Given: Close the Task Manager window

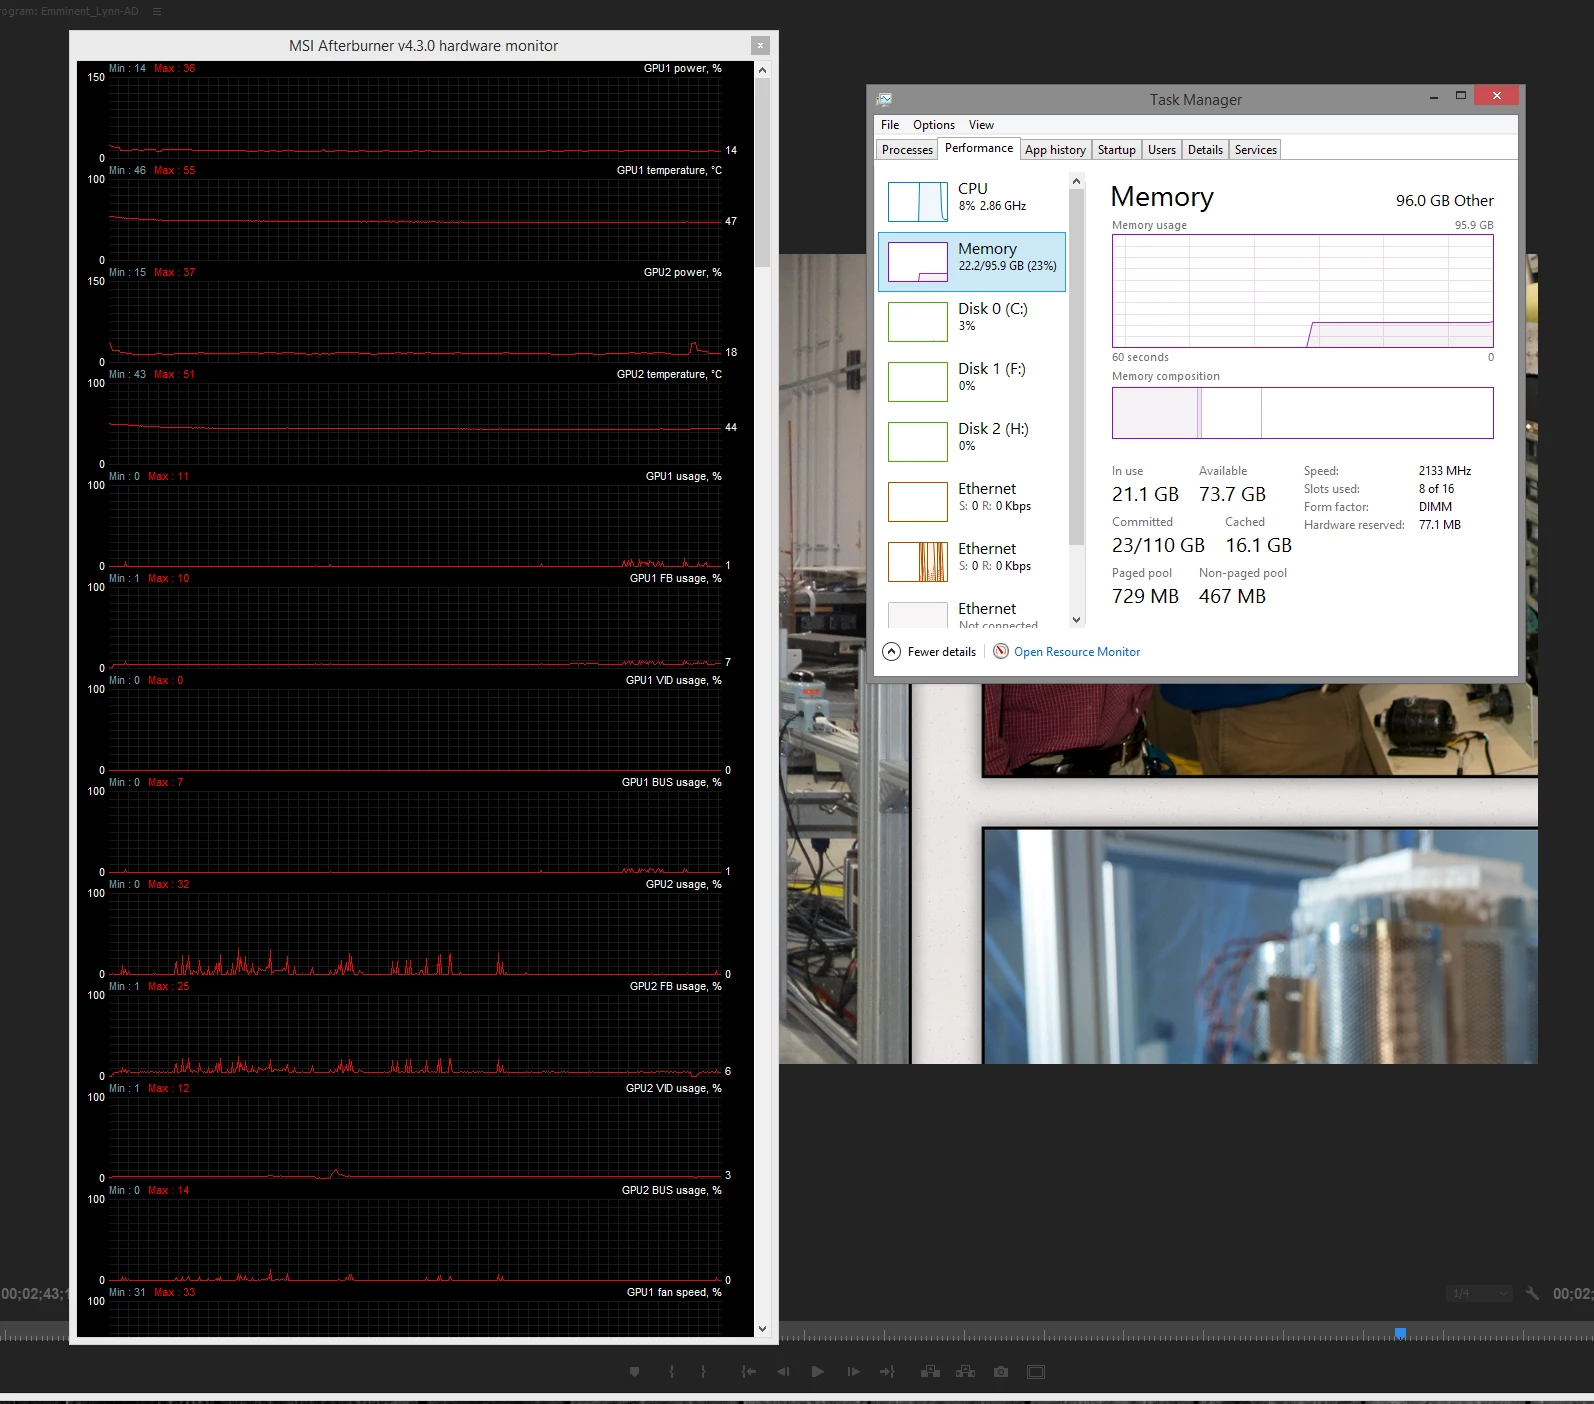Looking at the screenshot, I should point(1496,96).
